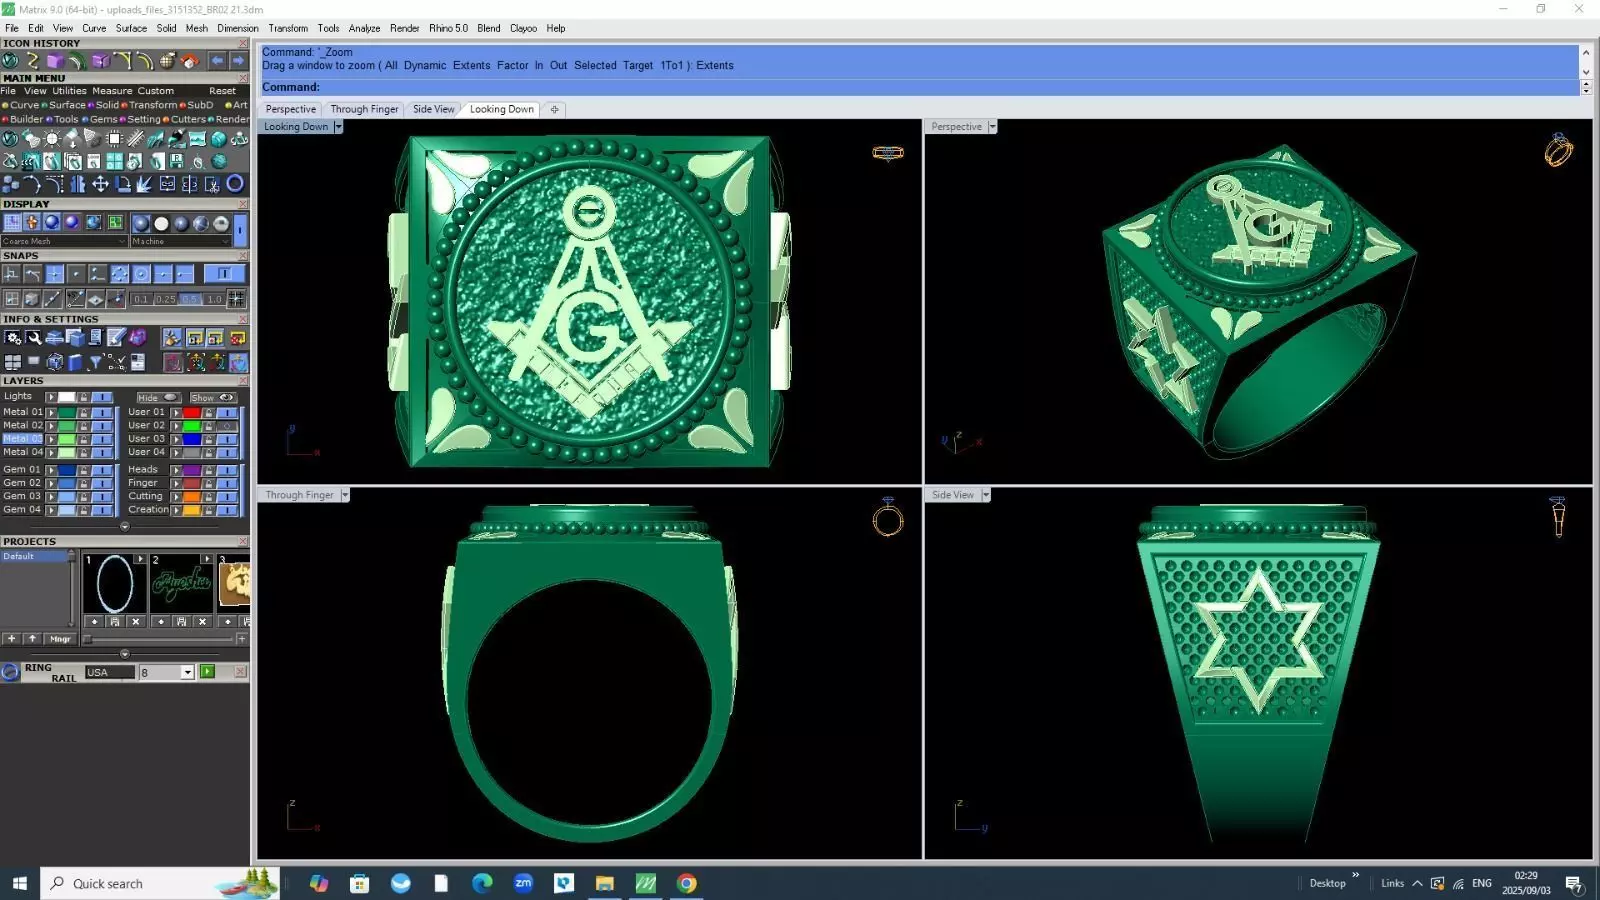The height and width of the screenshot is (900, 1600).
Task: Click the bomb explode icon in Icon History
Action: 167,61
